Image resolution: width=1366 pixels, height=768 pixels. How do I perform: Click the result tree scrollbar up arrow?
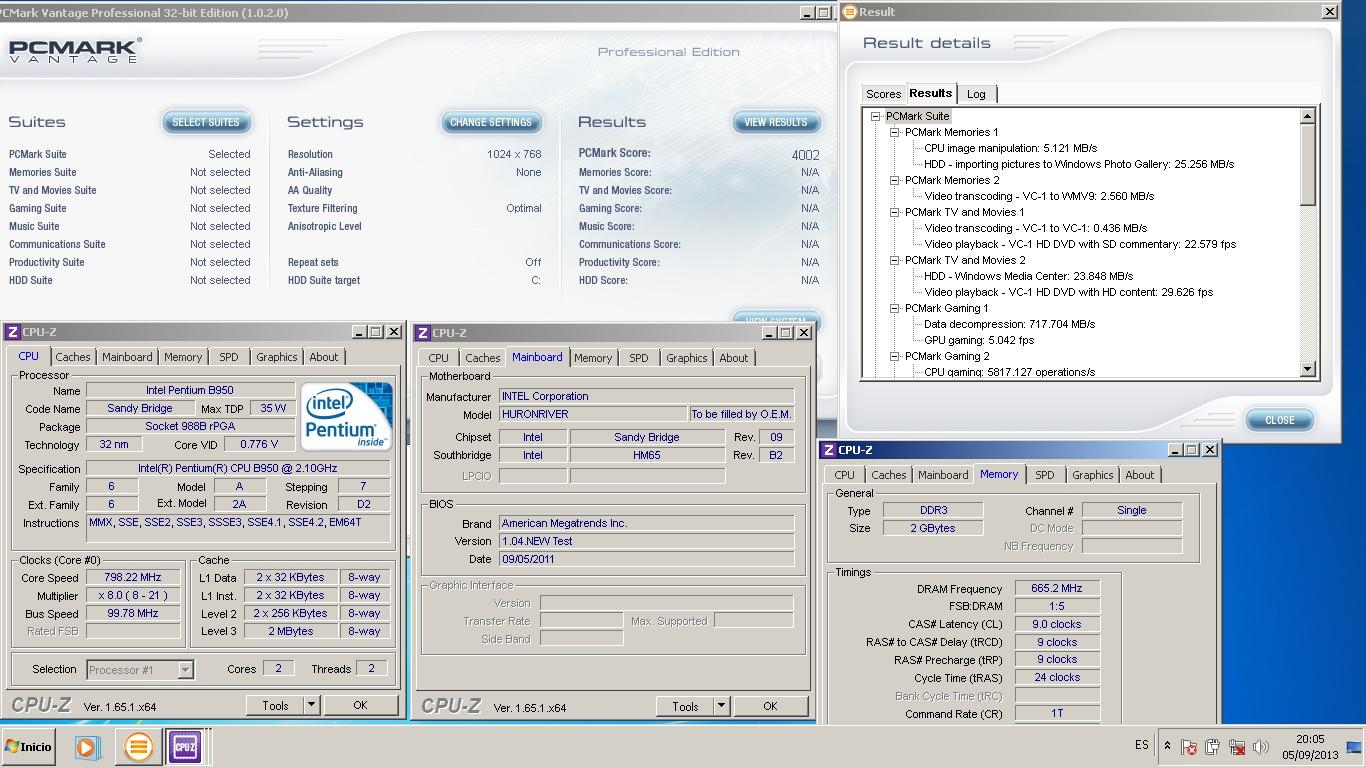point(1307,117)
